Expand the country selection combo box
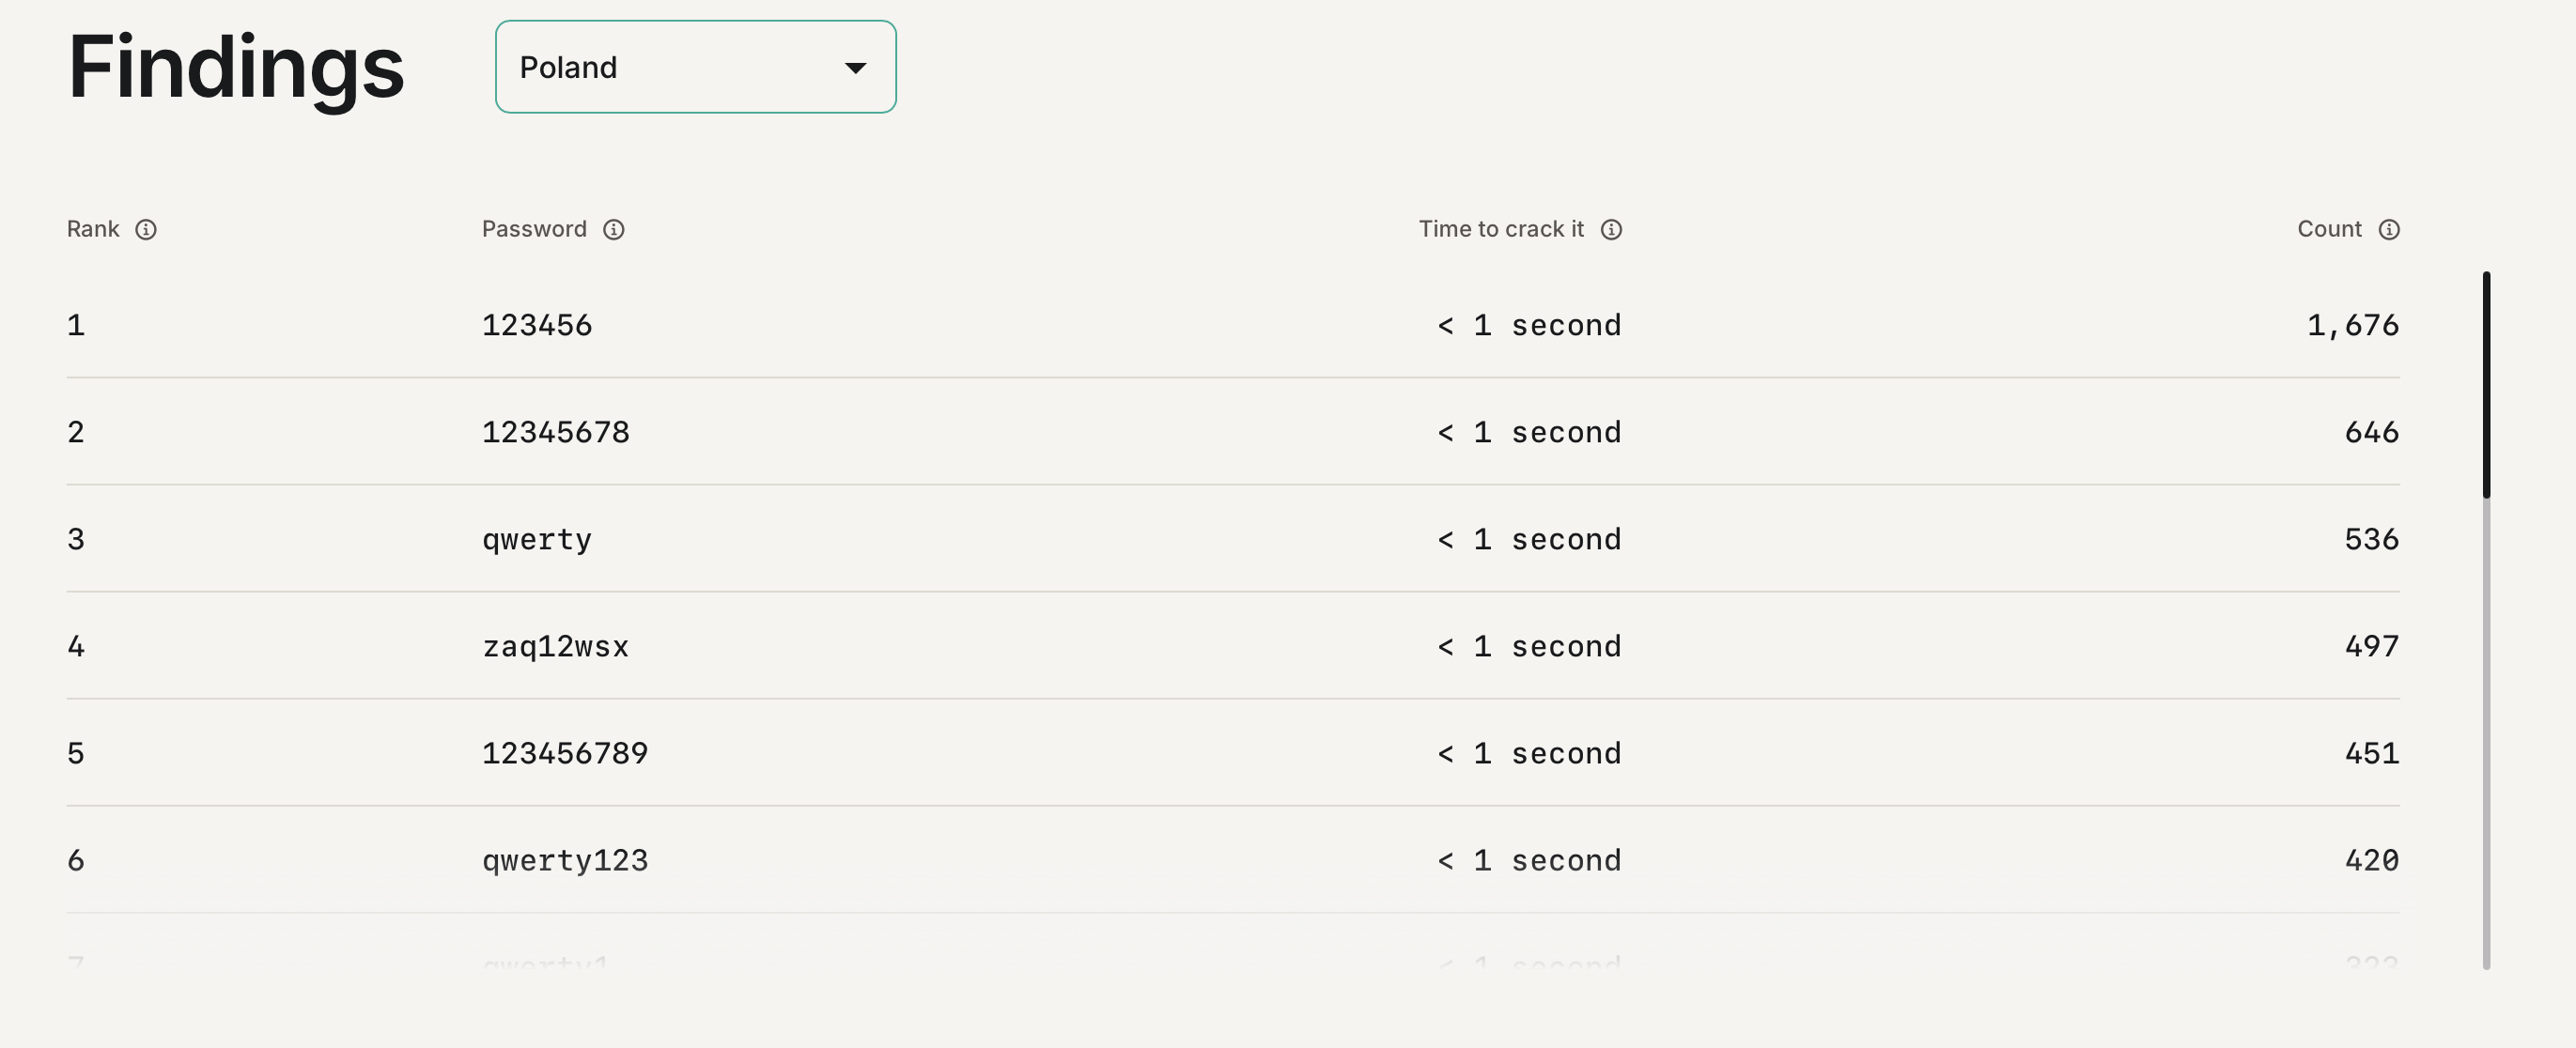Screen dimensions: 2576x1048 pyautogui.click(x=695, y=67)
